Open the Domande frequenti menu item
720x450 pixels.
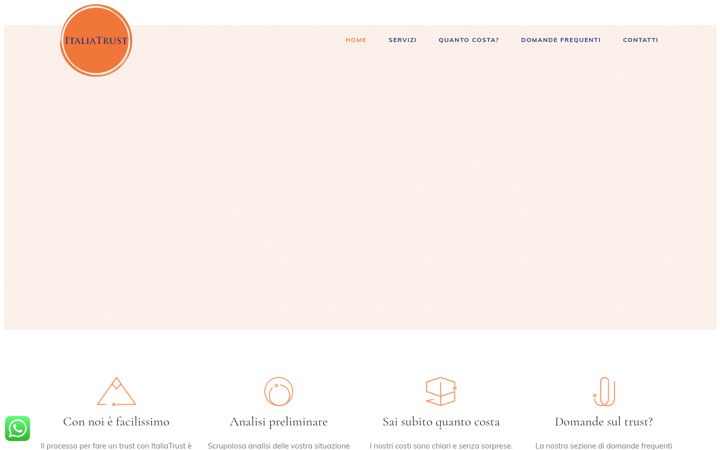pyautogui.click(x=561, y=40)
